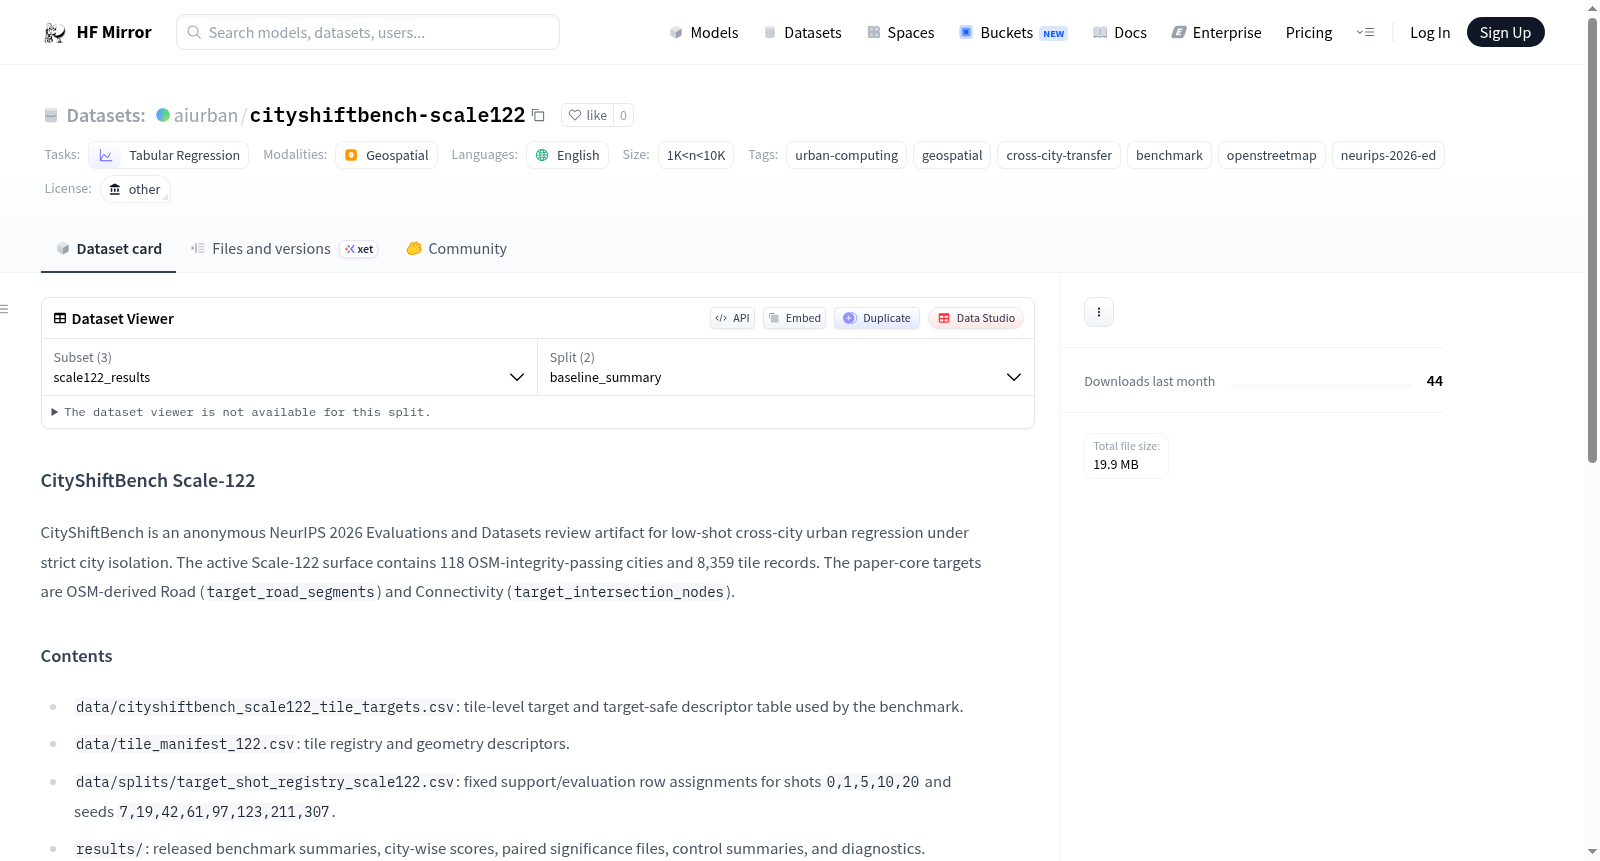Open Docs in top navigation
Image resolution: width=1600 pixels, height=861 pixels.
[x=1119, y=33]
